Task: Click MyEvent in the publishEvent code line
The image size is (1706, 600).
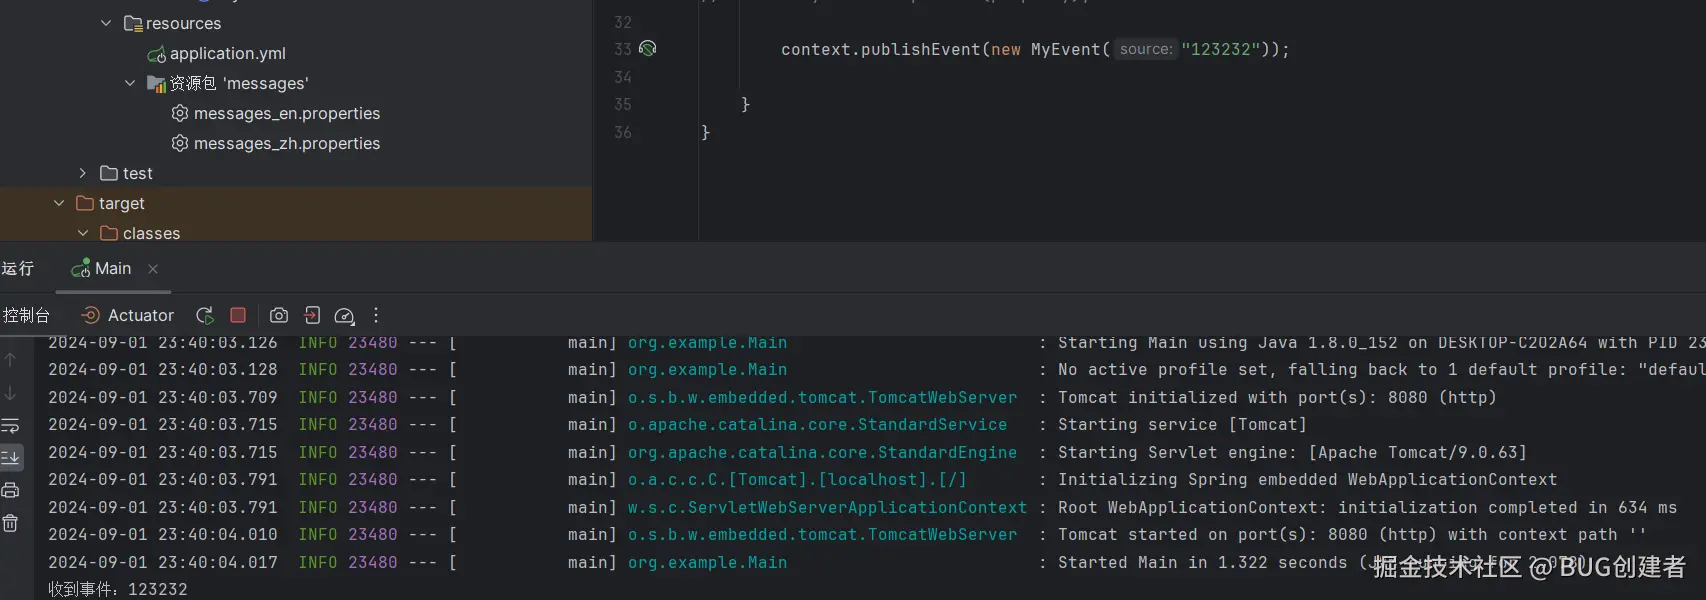Action: pyautogui.click(x=1066, y=49)
